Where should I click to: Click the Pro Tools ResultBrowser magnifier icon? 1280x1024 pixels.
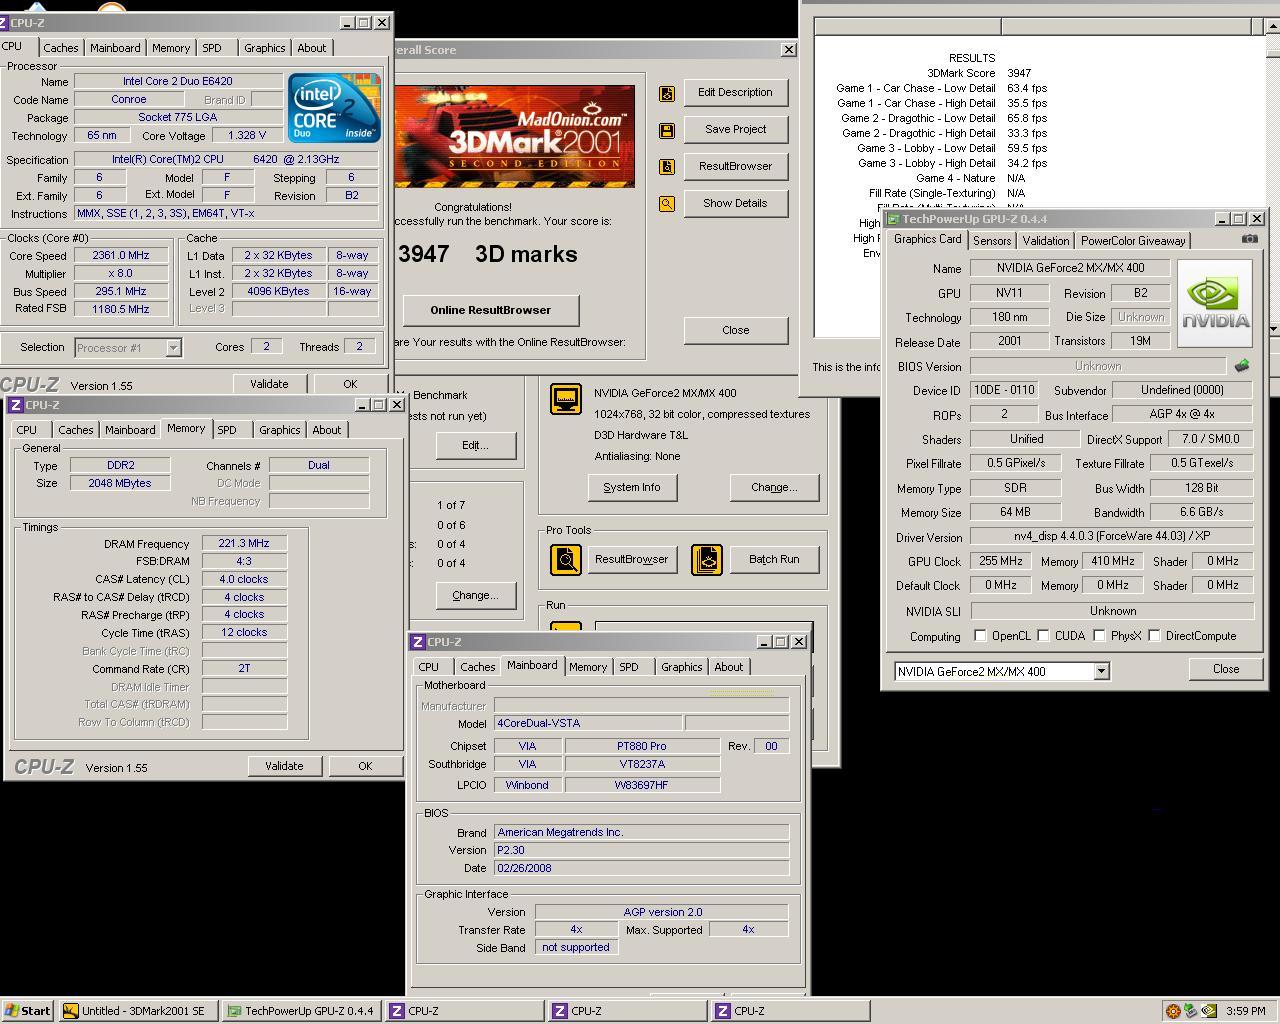(x=566, y=559)
